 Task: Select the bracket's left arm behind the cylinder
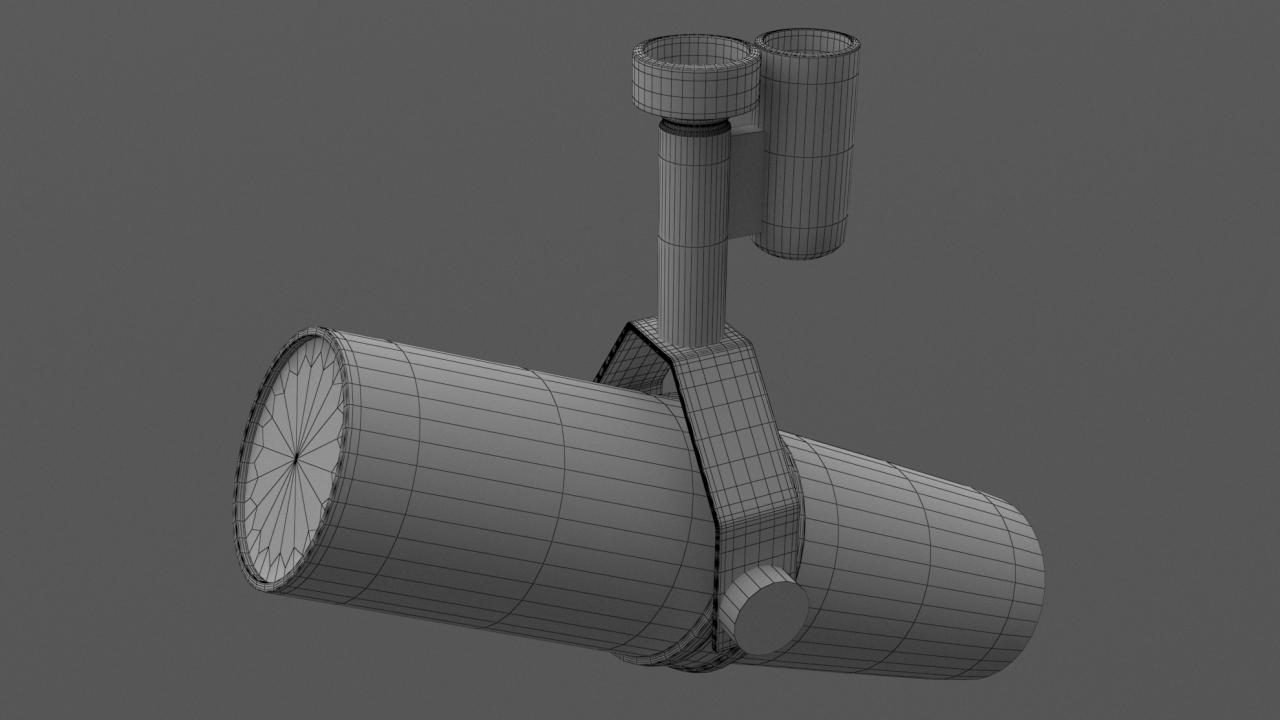[625, 360]
